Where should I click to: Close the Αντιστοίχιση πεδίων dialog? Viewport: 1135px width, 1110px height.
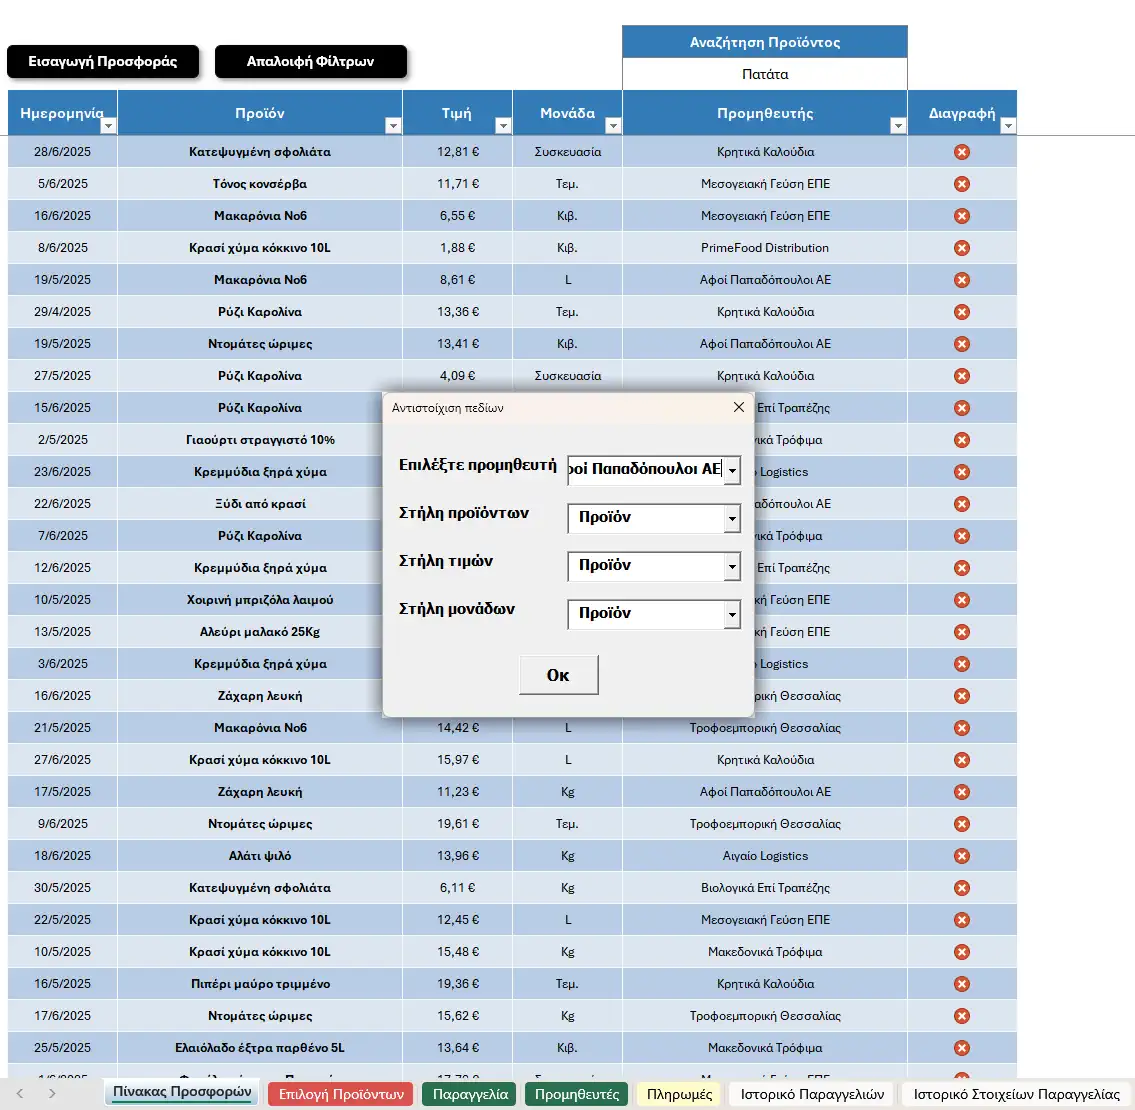738,408
